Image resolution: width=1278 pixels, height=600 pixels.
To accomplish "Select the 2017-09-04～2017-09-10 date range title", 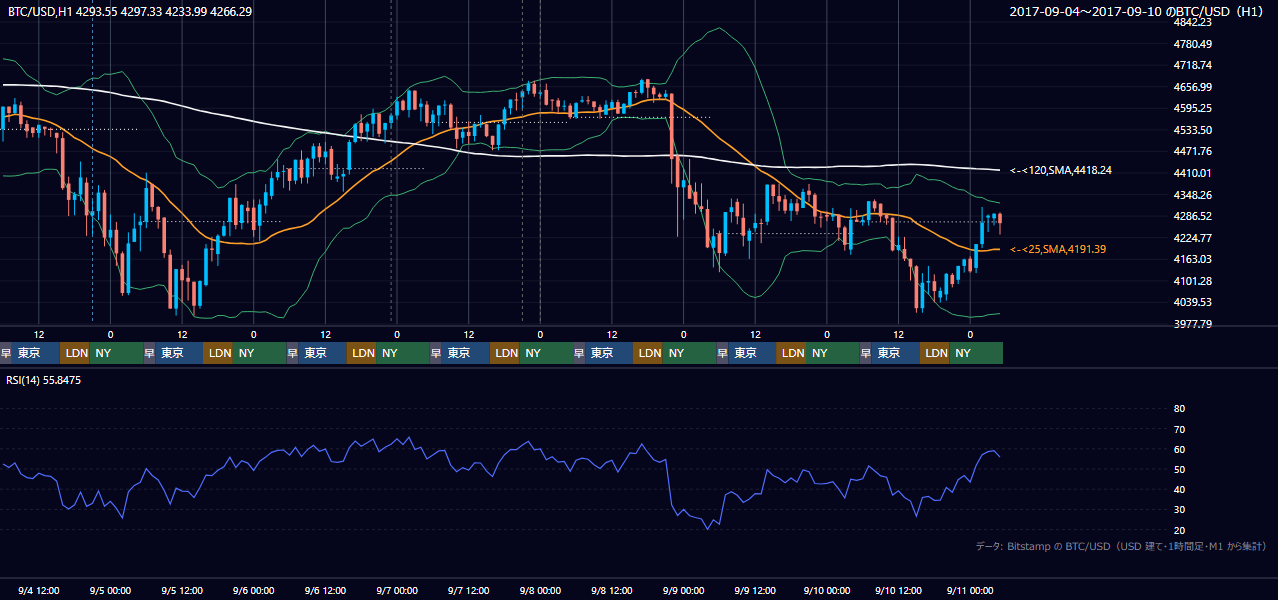I will [x=1137, y=12].
